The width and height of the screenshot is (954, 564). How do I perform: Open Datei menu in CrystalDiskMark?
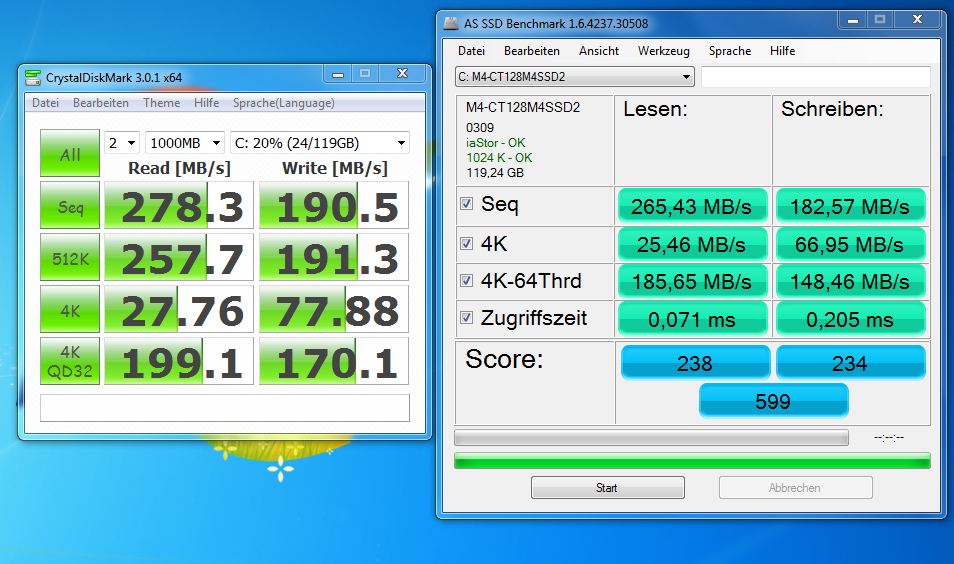46,103
